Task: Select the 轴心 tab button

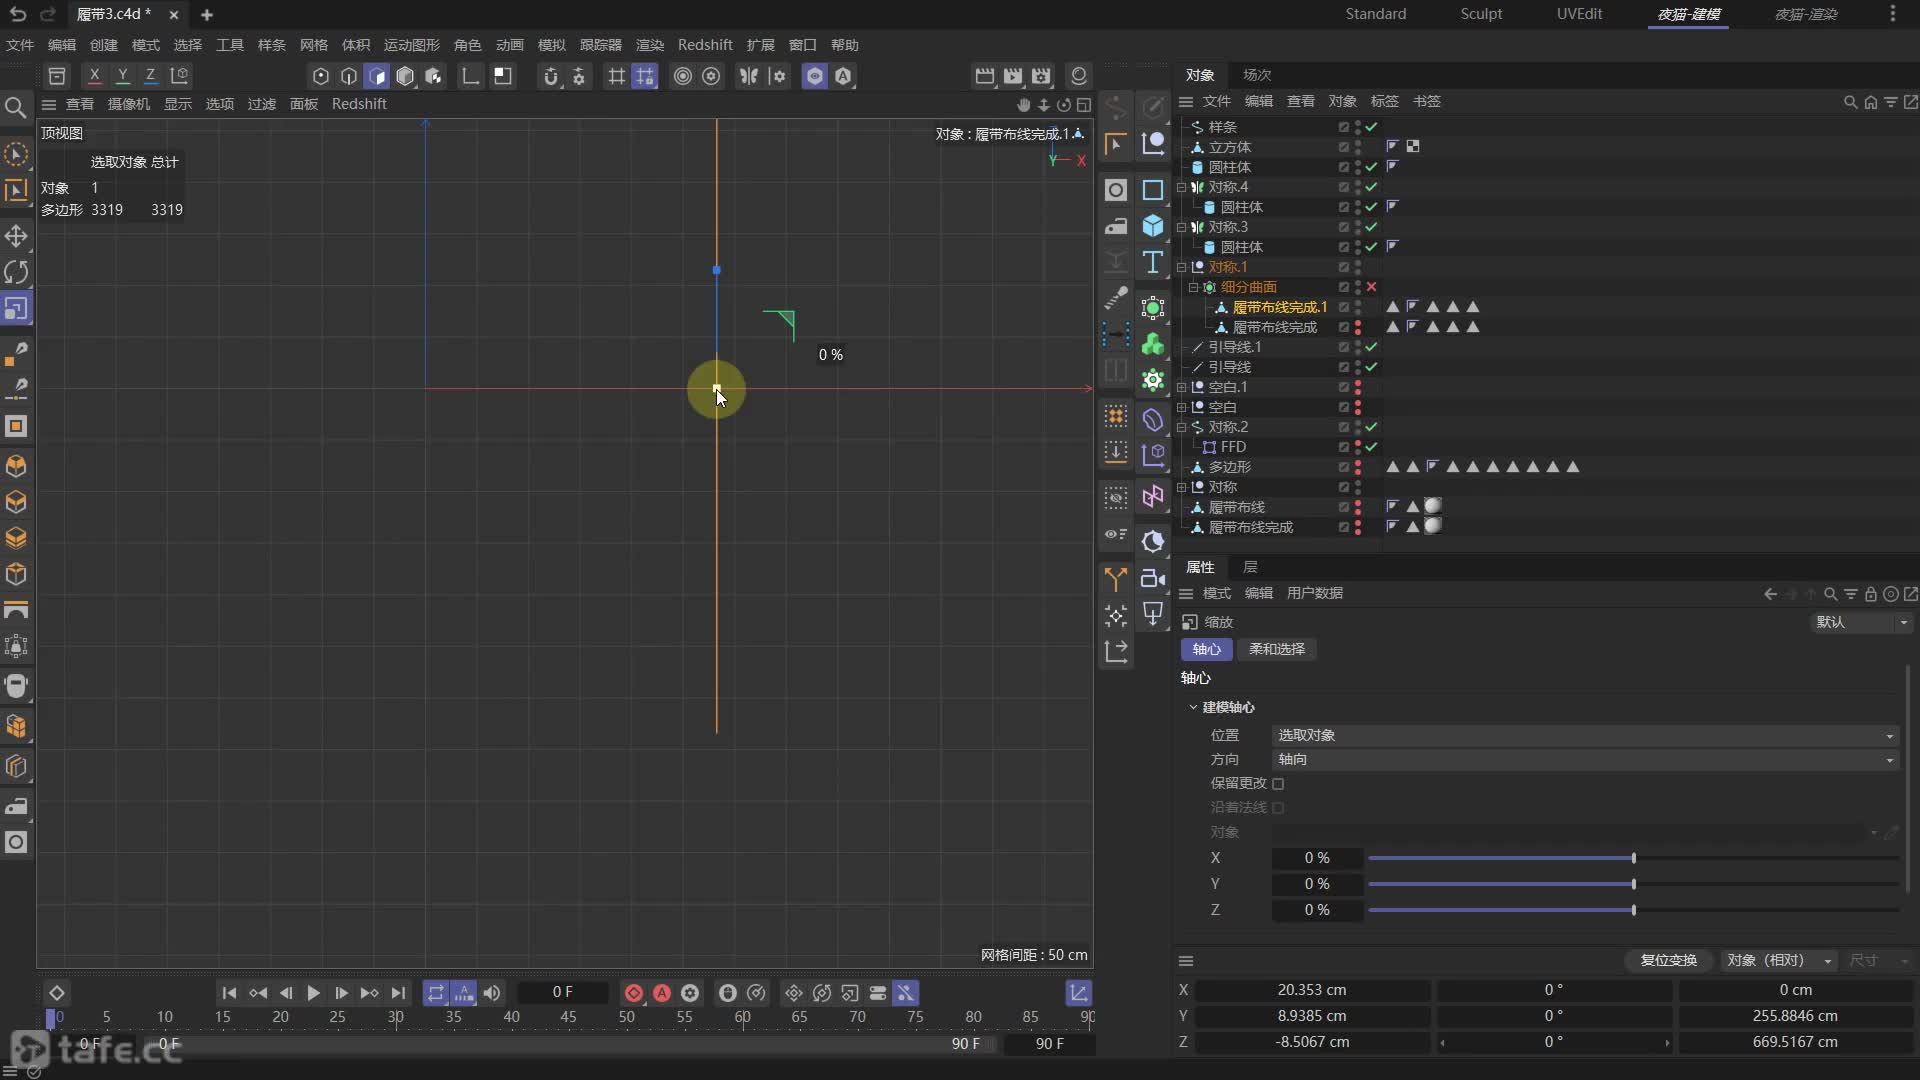Action: (1207, 650)
